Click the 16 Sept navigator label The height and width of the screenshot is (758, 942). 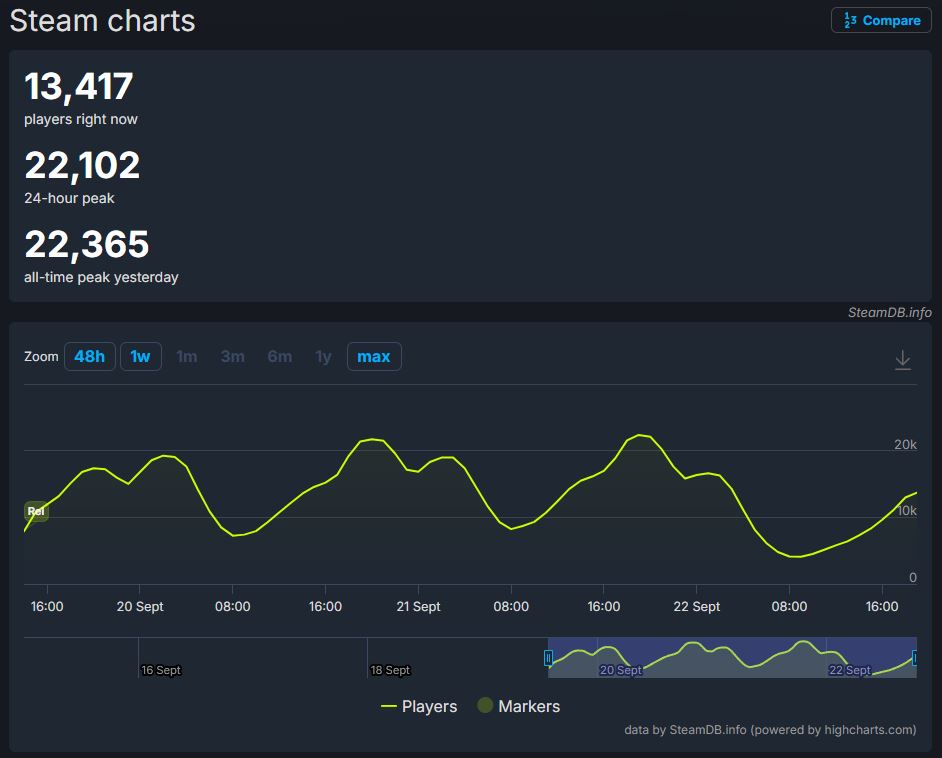pos(161,670)
